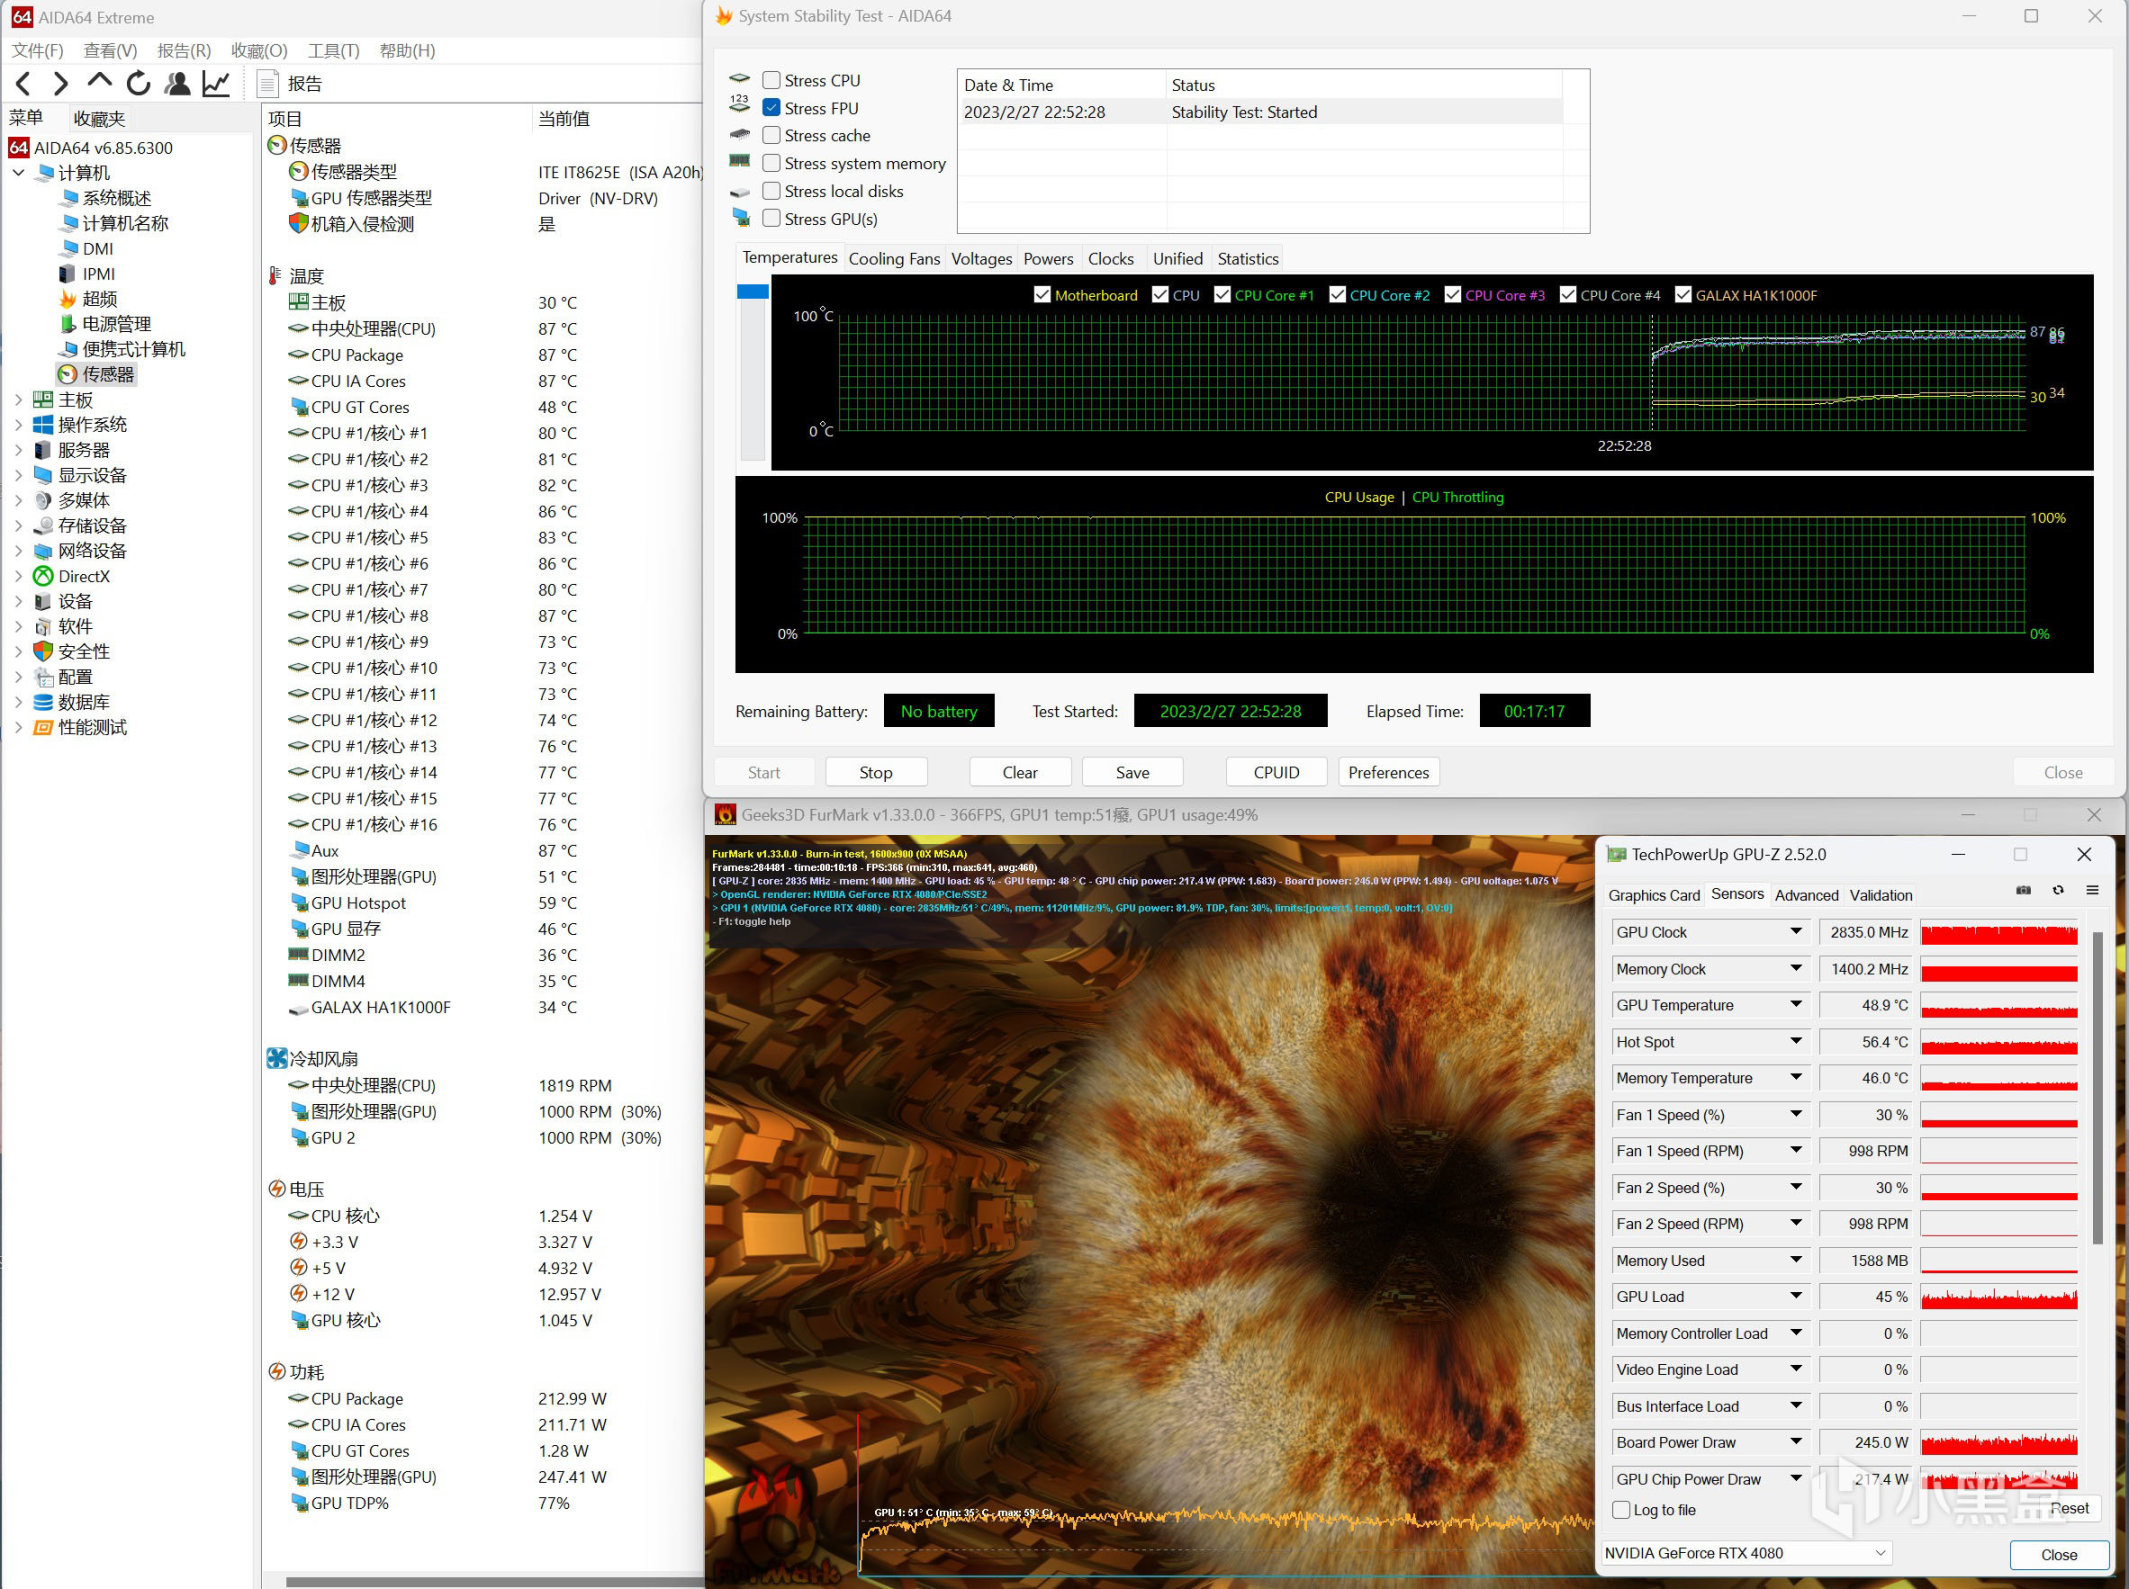Select the 传感器 tree item
The image size is (2129, 1589).
(107, 374)
